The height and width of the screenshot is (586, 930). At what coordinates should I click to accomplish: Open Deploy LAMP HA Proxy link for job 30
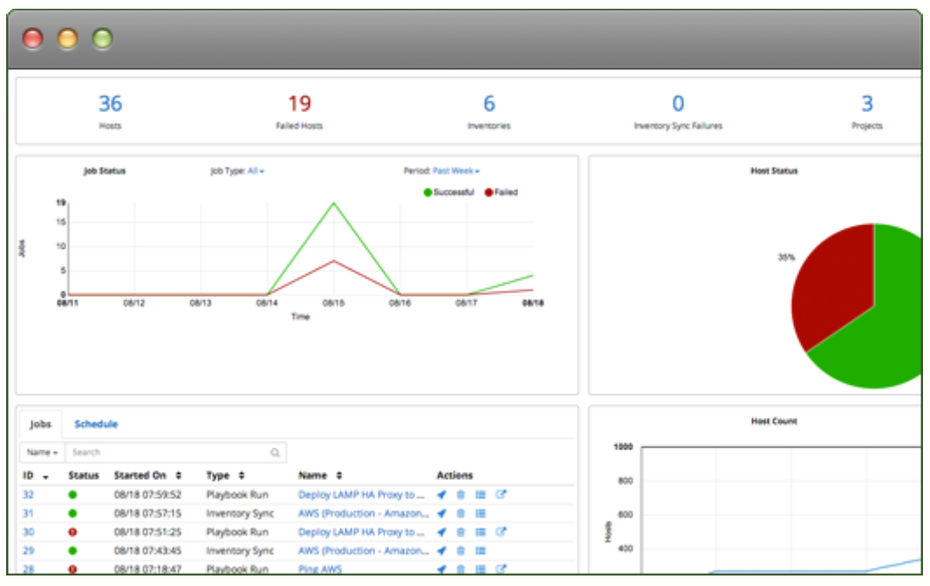361,532
